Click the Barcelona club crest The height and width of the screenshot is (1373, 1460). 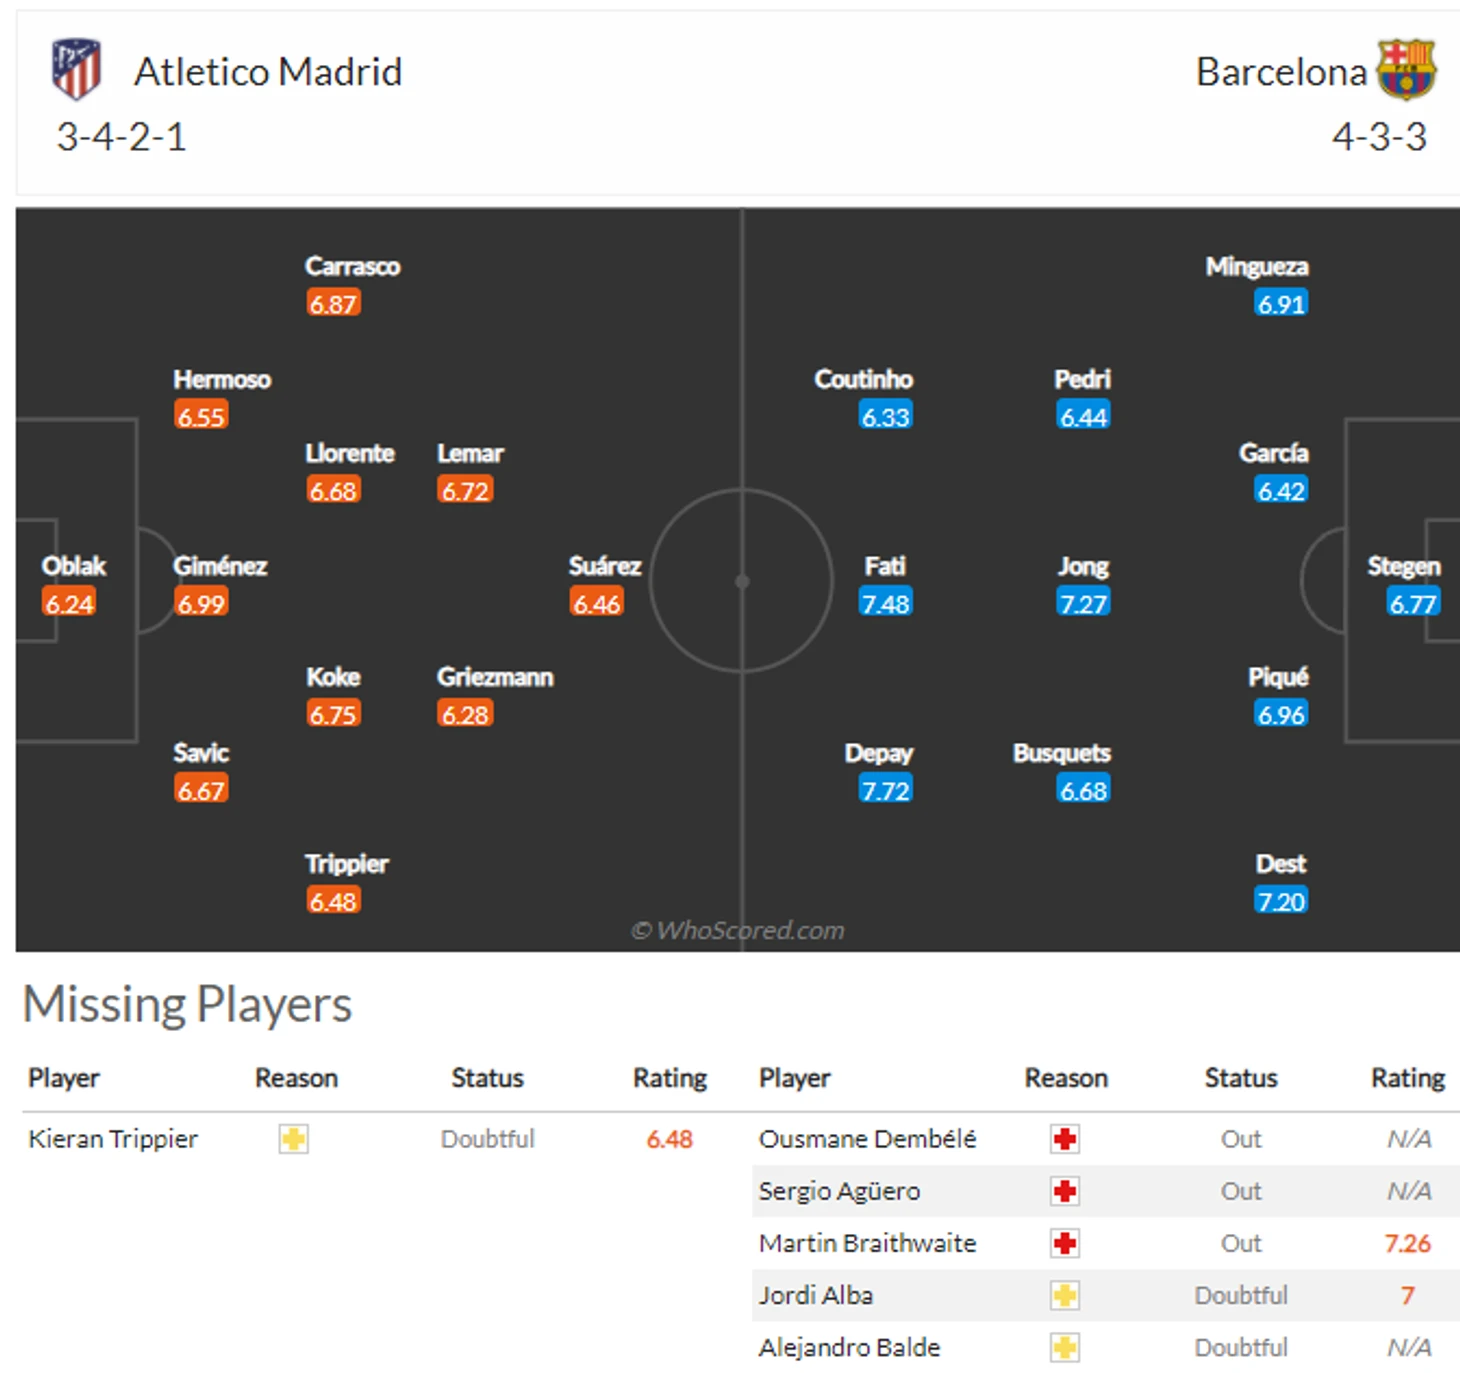[x=1406, y=69]
